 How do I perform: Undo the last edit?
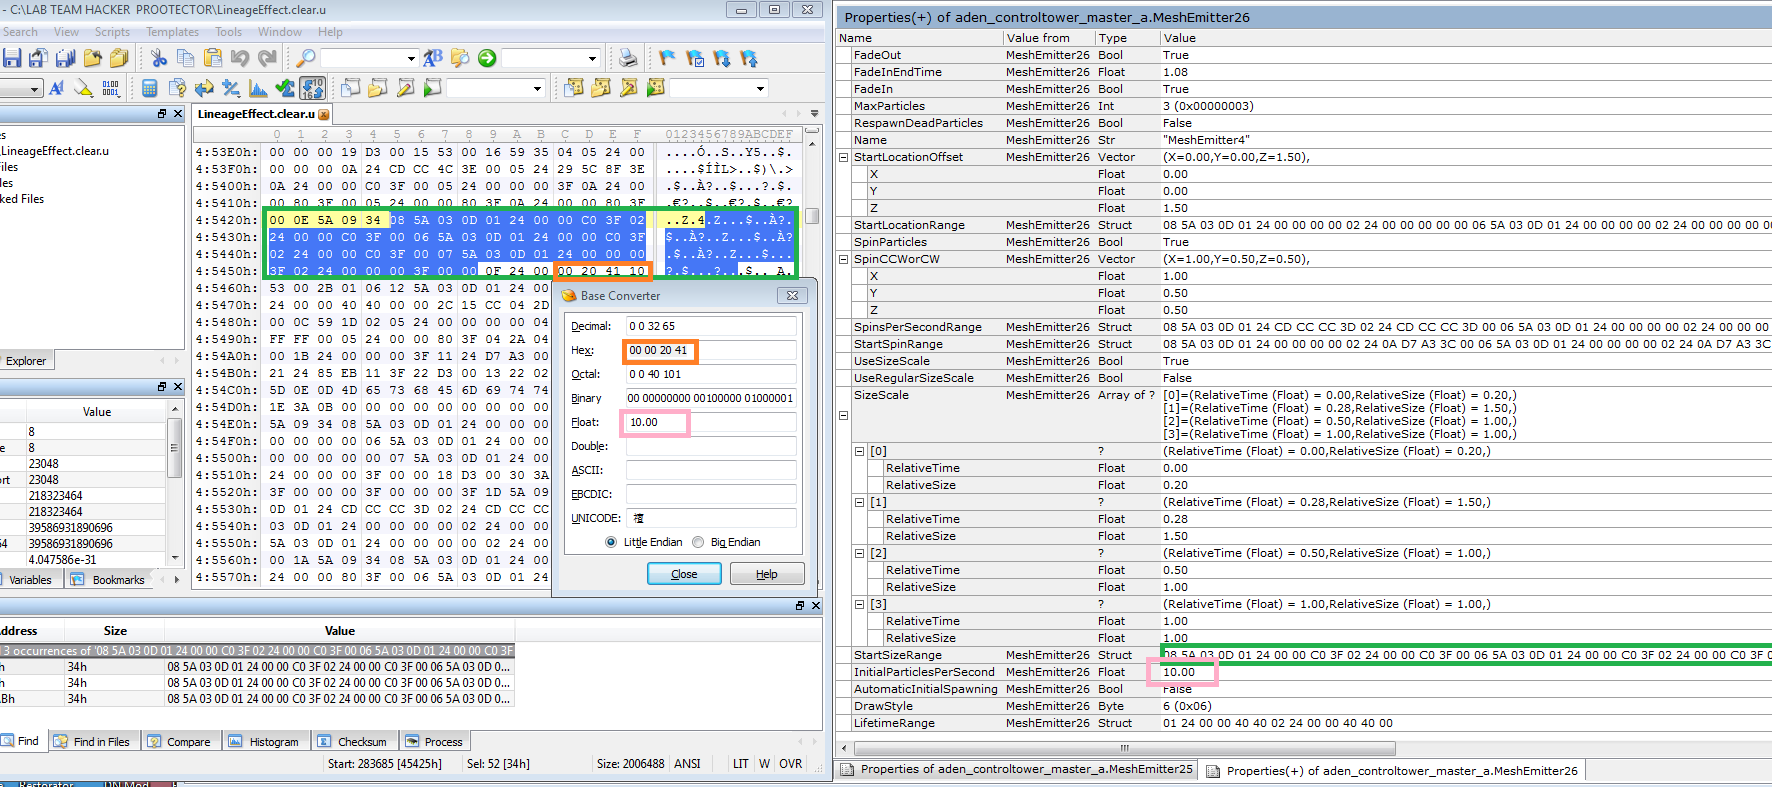pyautogui.click(x=240, y=58)
